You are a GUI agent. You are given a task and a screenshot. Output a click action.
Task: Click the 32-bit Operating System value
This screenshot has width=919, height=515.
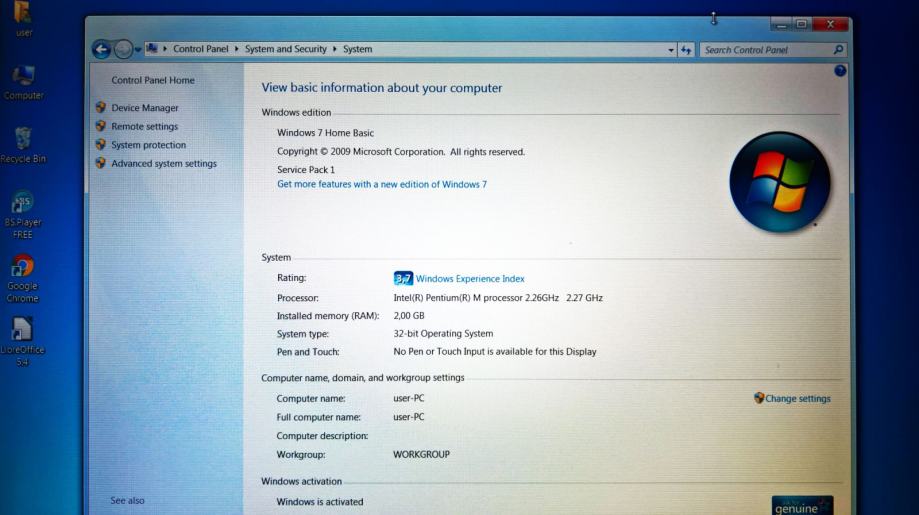pos(443,333)
